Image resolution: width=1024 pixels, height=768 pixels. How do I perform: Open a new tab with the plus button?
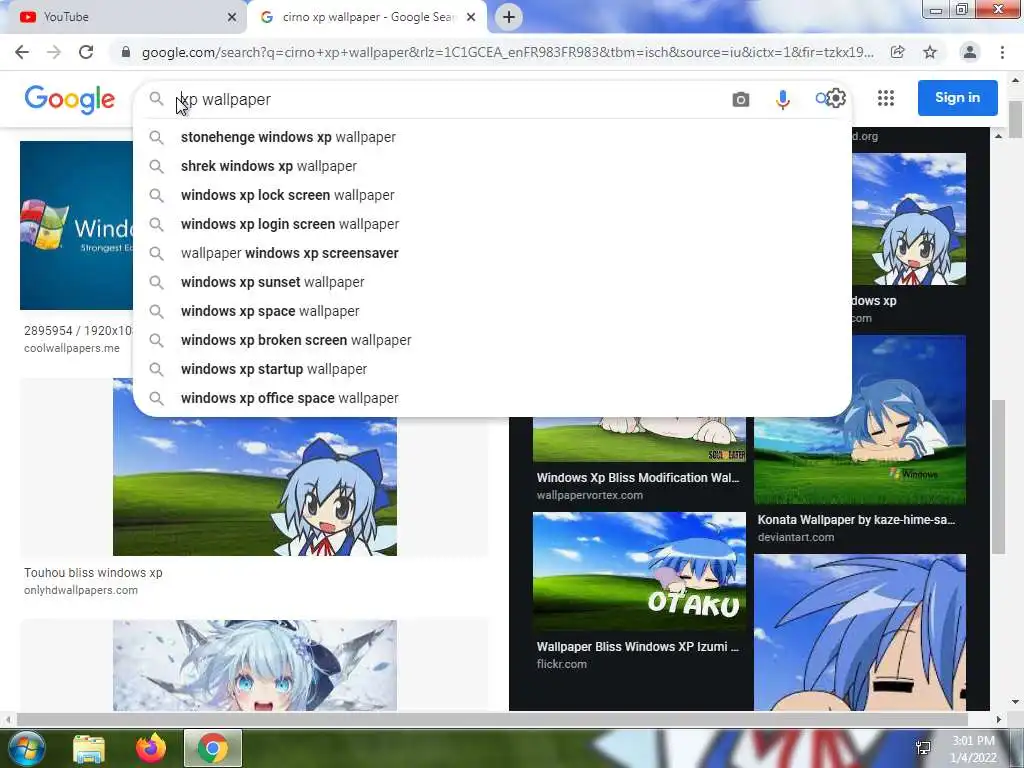509,17
